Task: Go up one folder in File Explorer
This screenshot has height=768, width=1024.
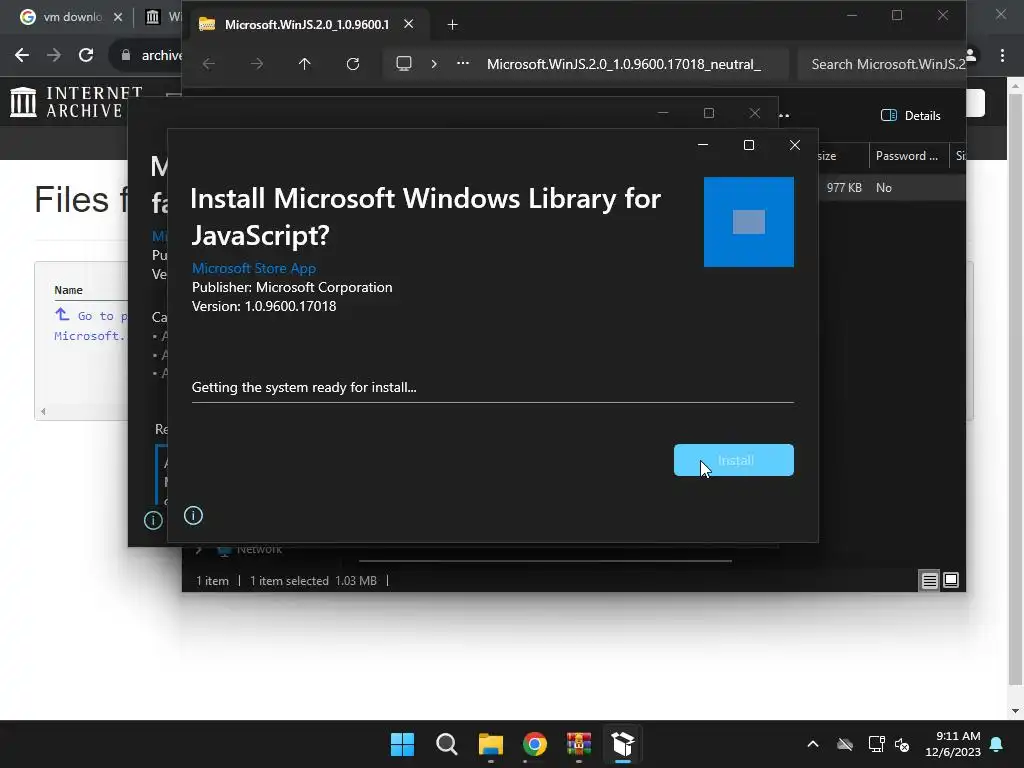Action: [304, 64]
